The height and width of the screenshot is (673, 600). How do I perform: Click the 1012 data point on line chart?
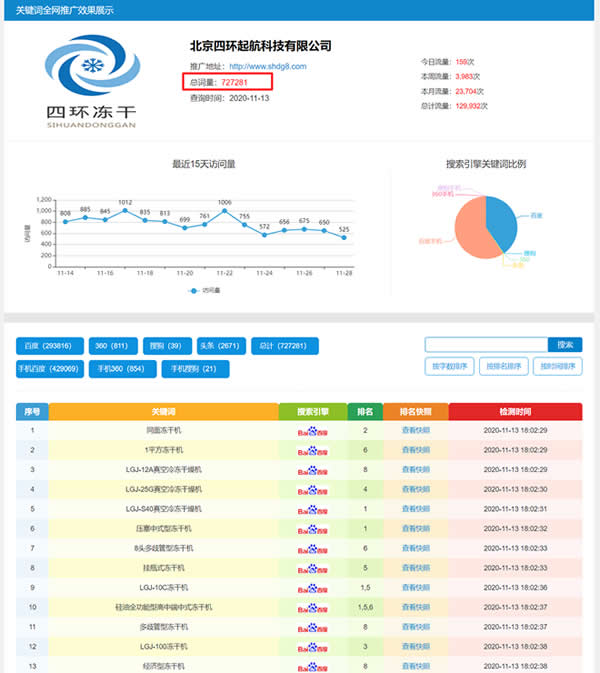click(125, 210)
